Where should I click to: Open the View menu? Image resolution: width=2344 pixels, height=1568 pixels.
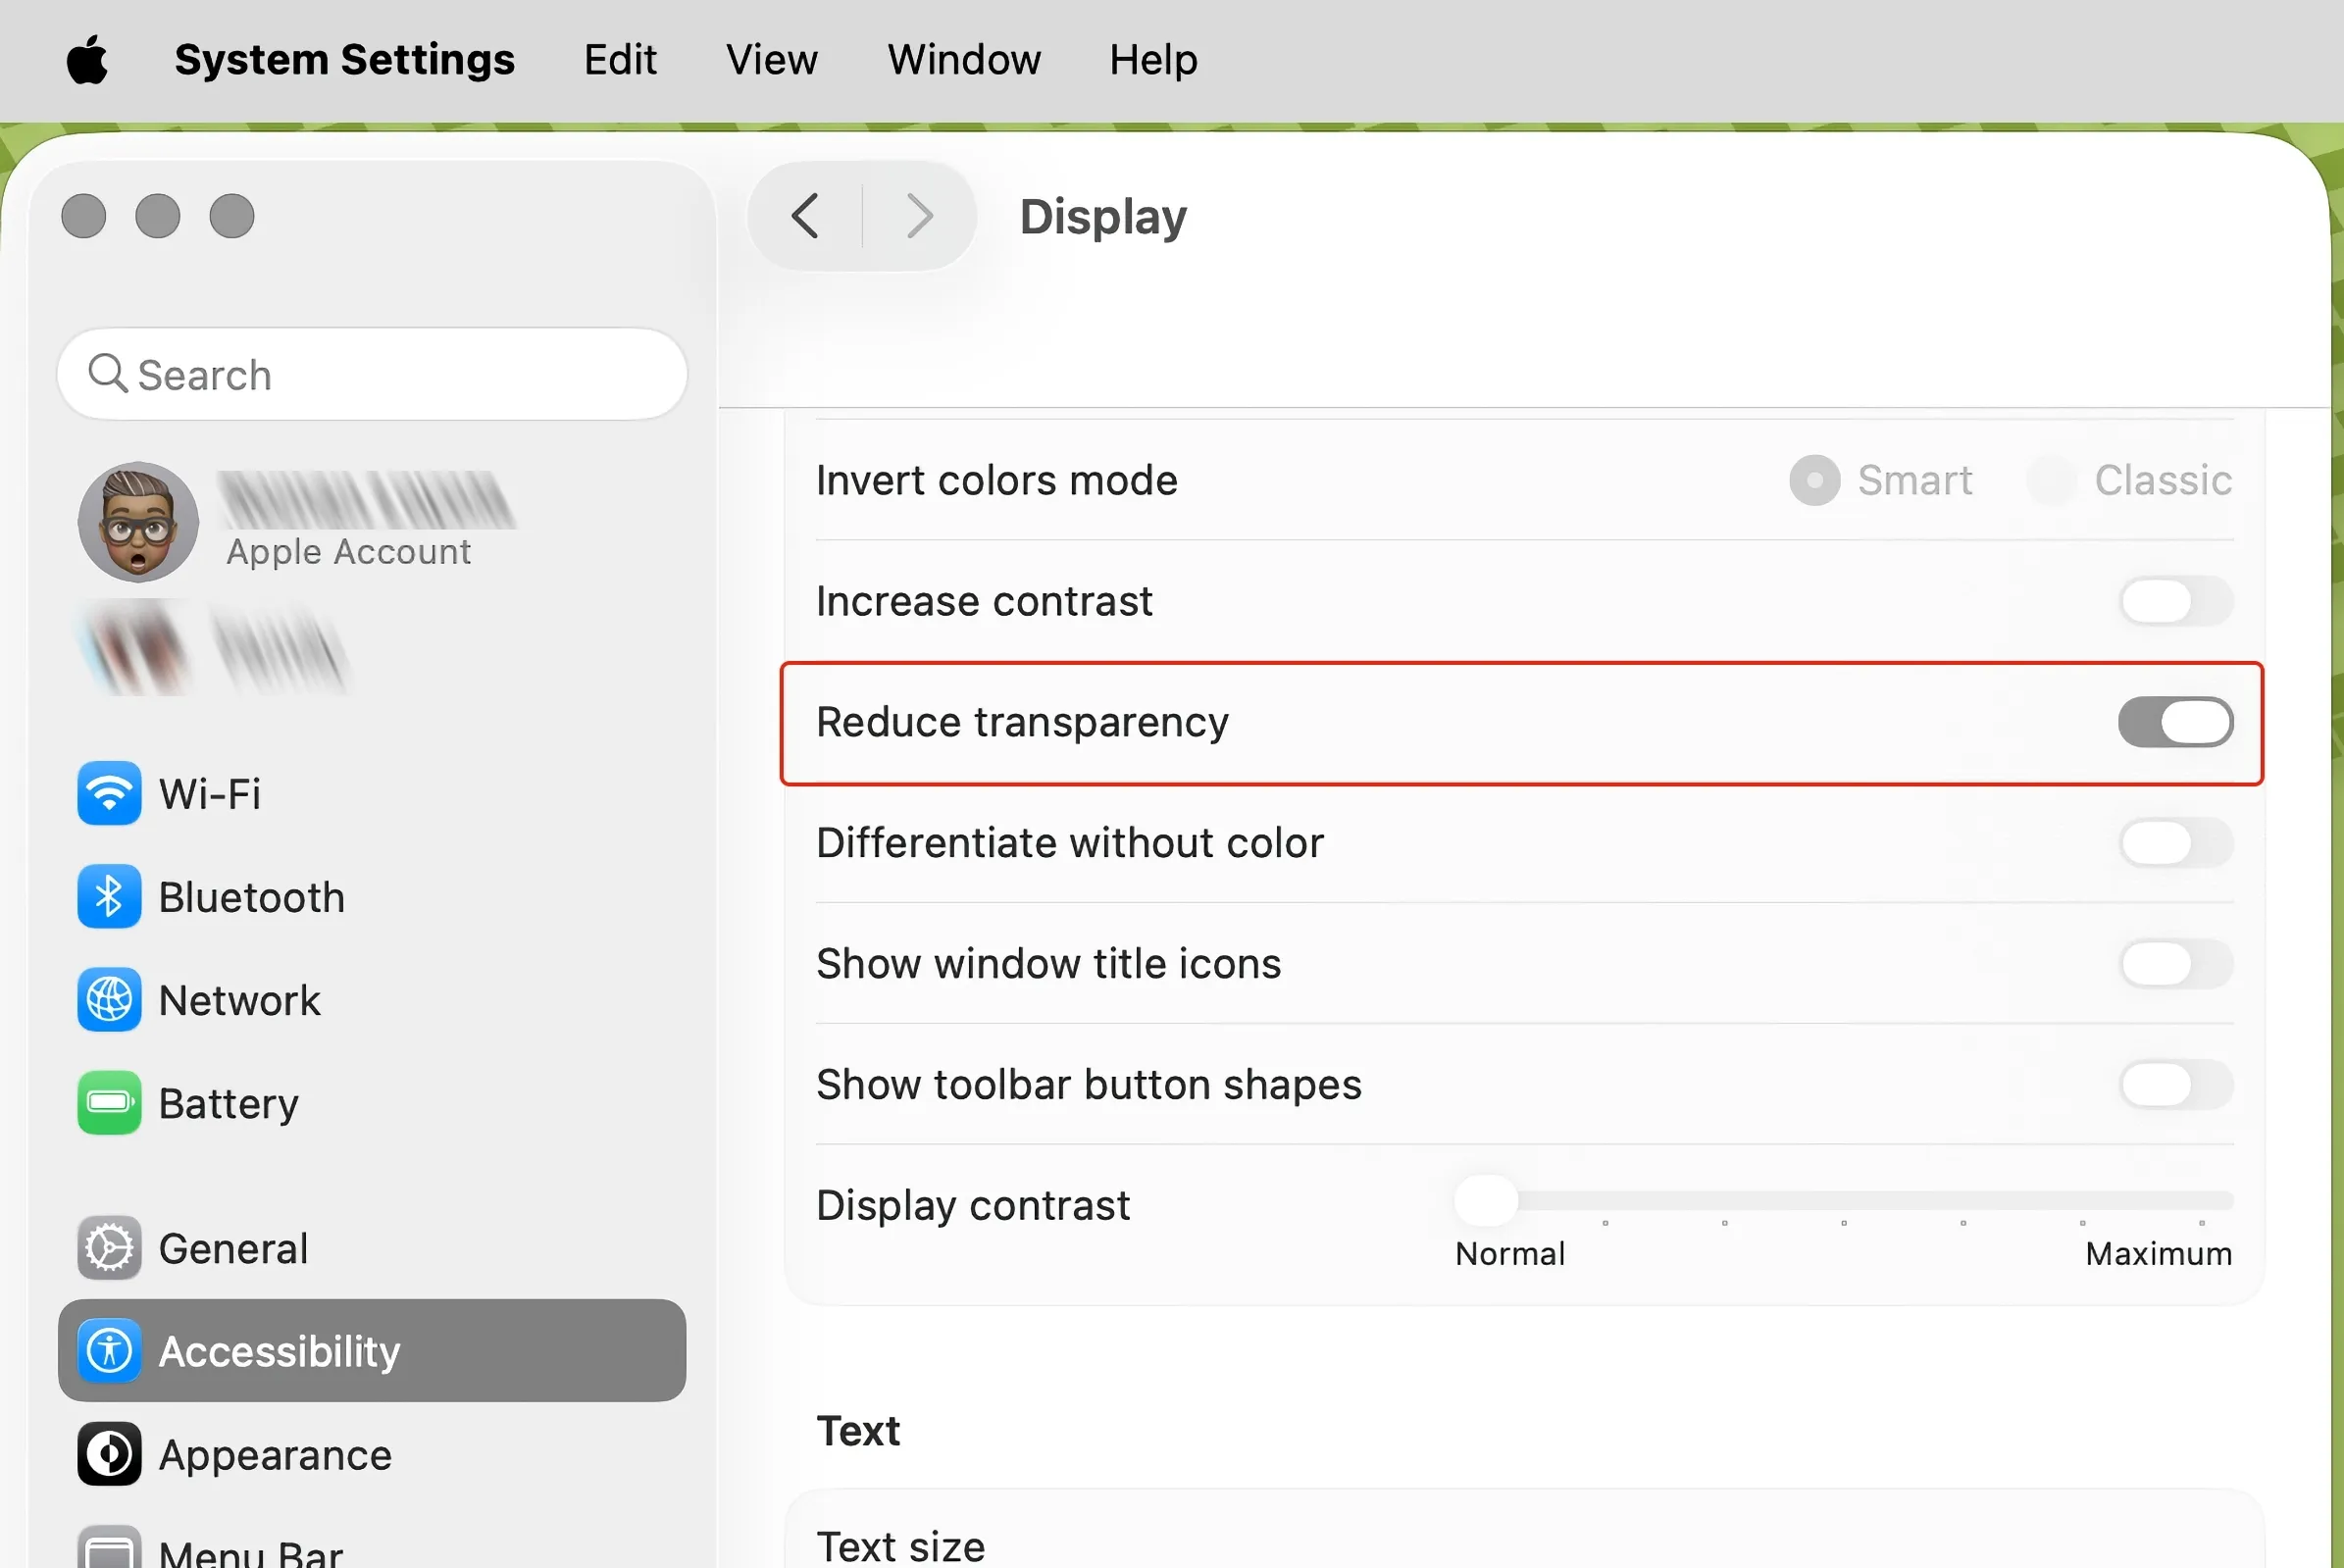pyautogui.click(x=771, y=60)
